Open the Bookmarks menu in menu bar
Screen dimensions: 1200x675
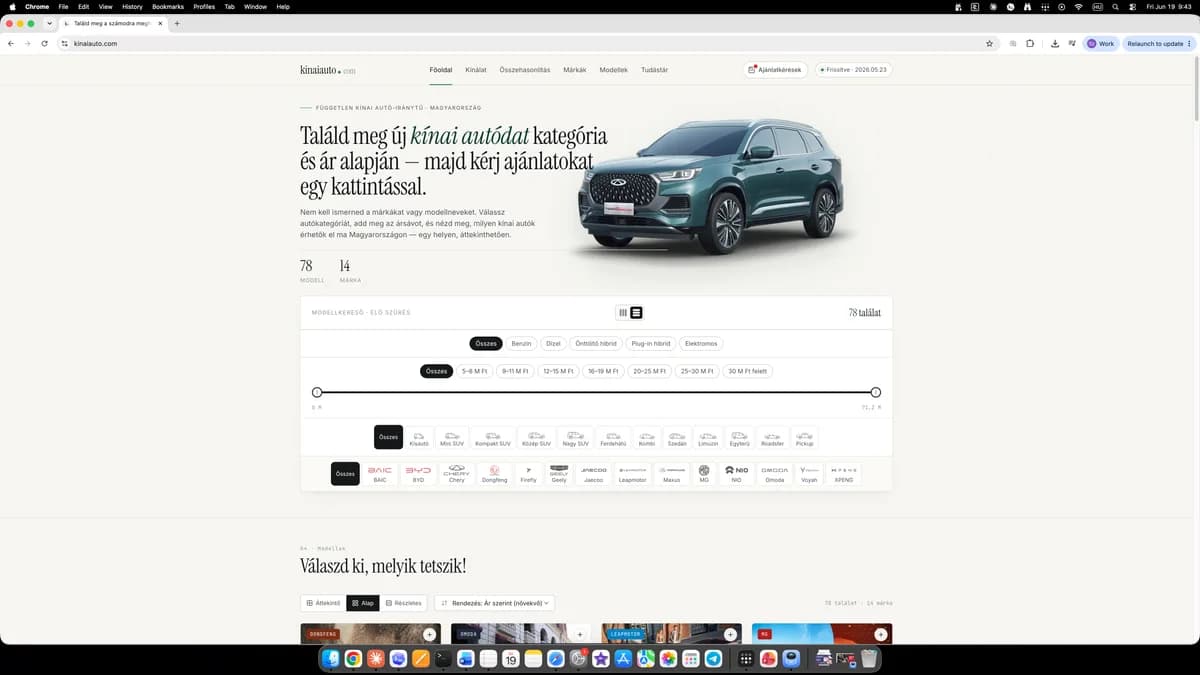168,6
